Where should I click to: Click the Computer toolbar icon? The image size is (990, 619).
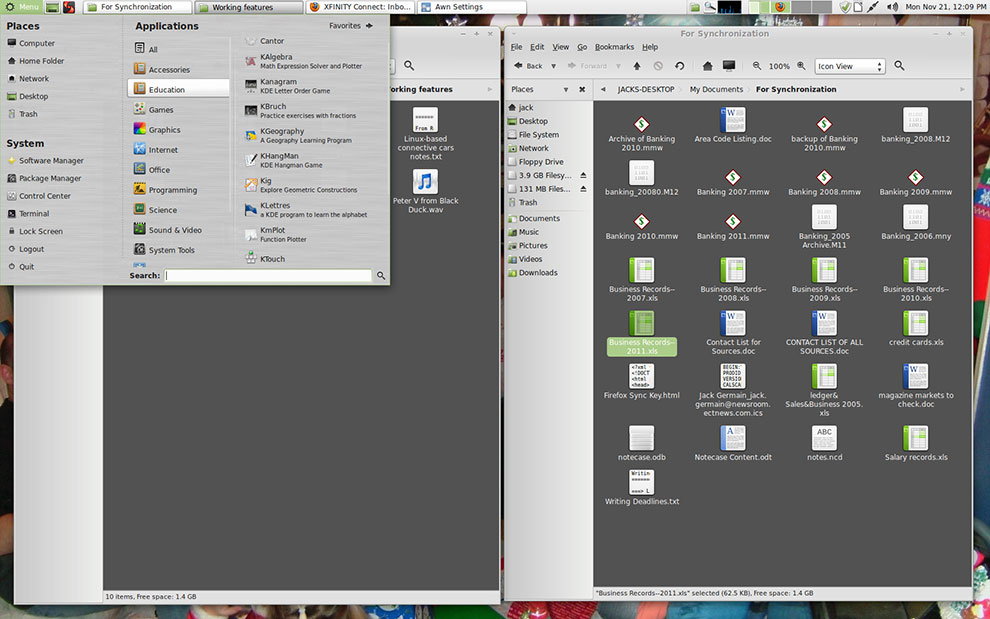[729, 66]
